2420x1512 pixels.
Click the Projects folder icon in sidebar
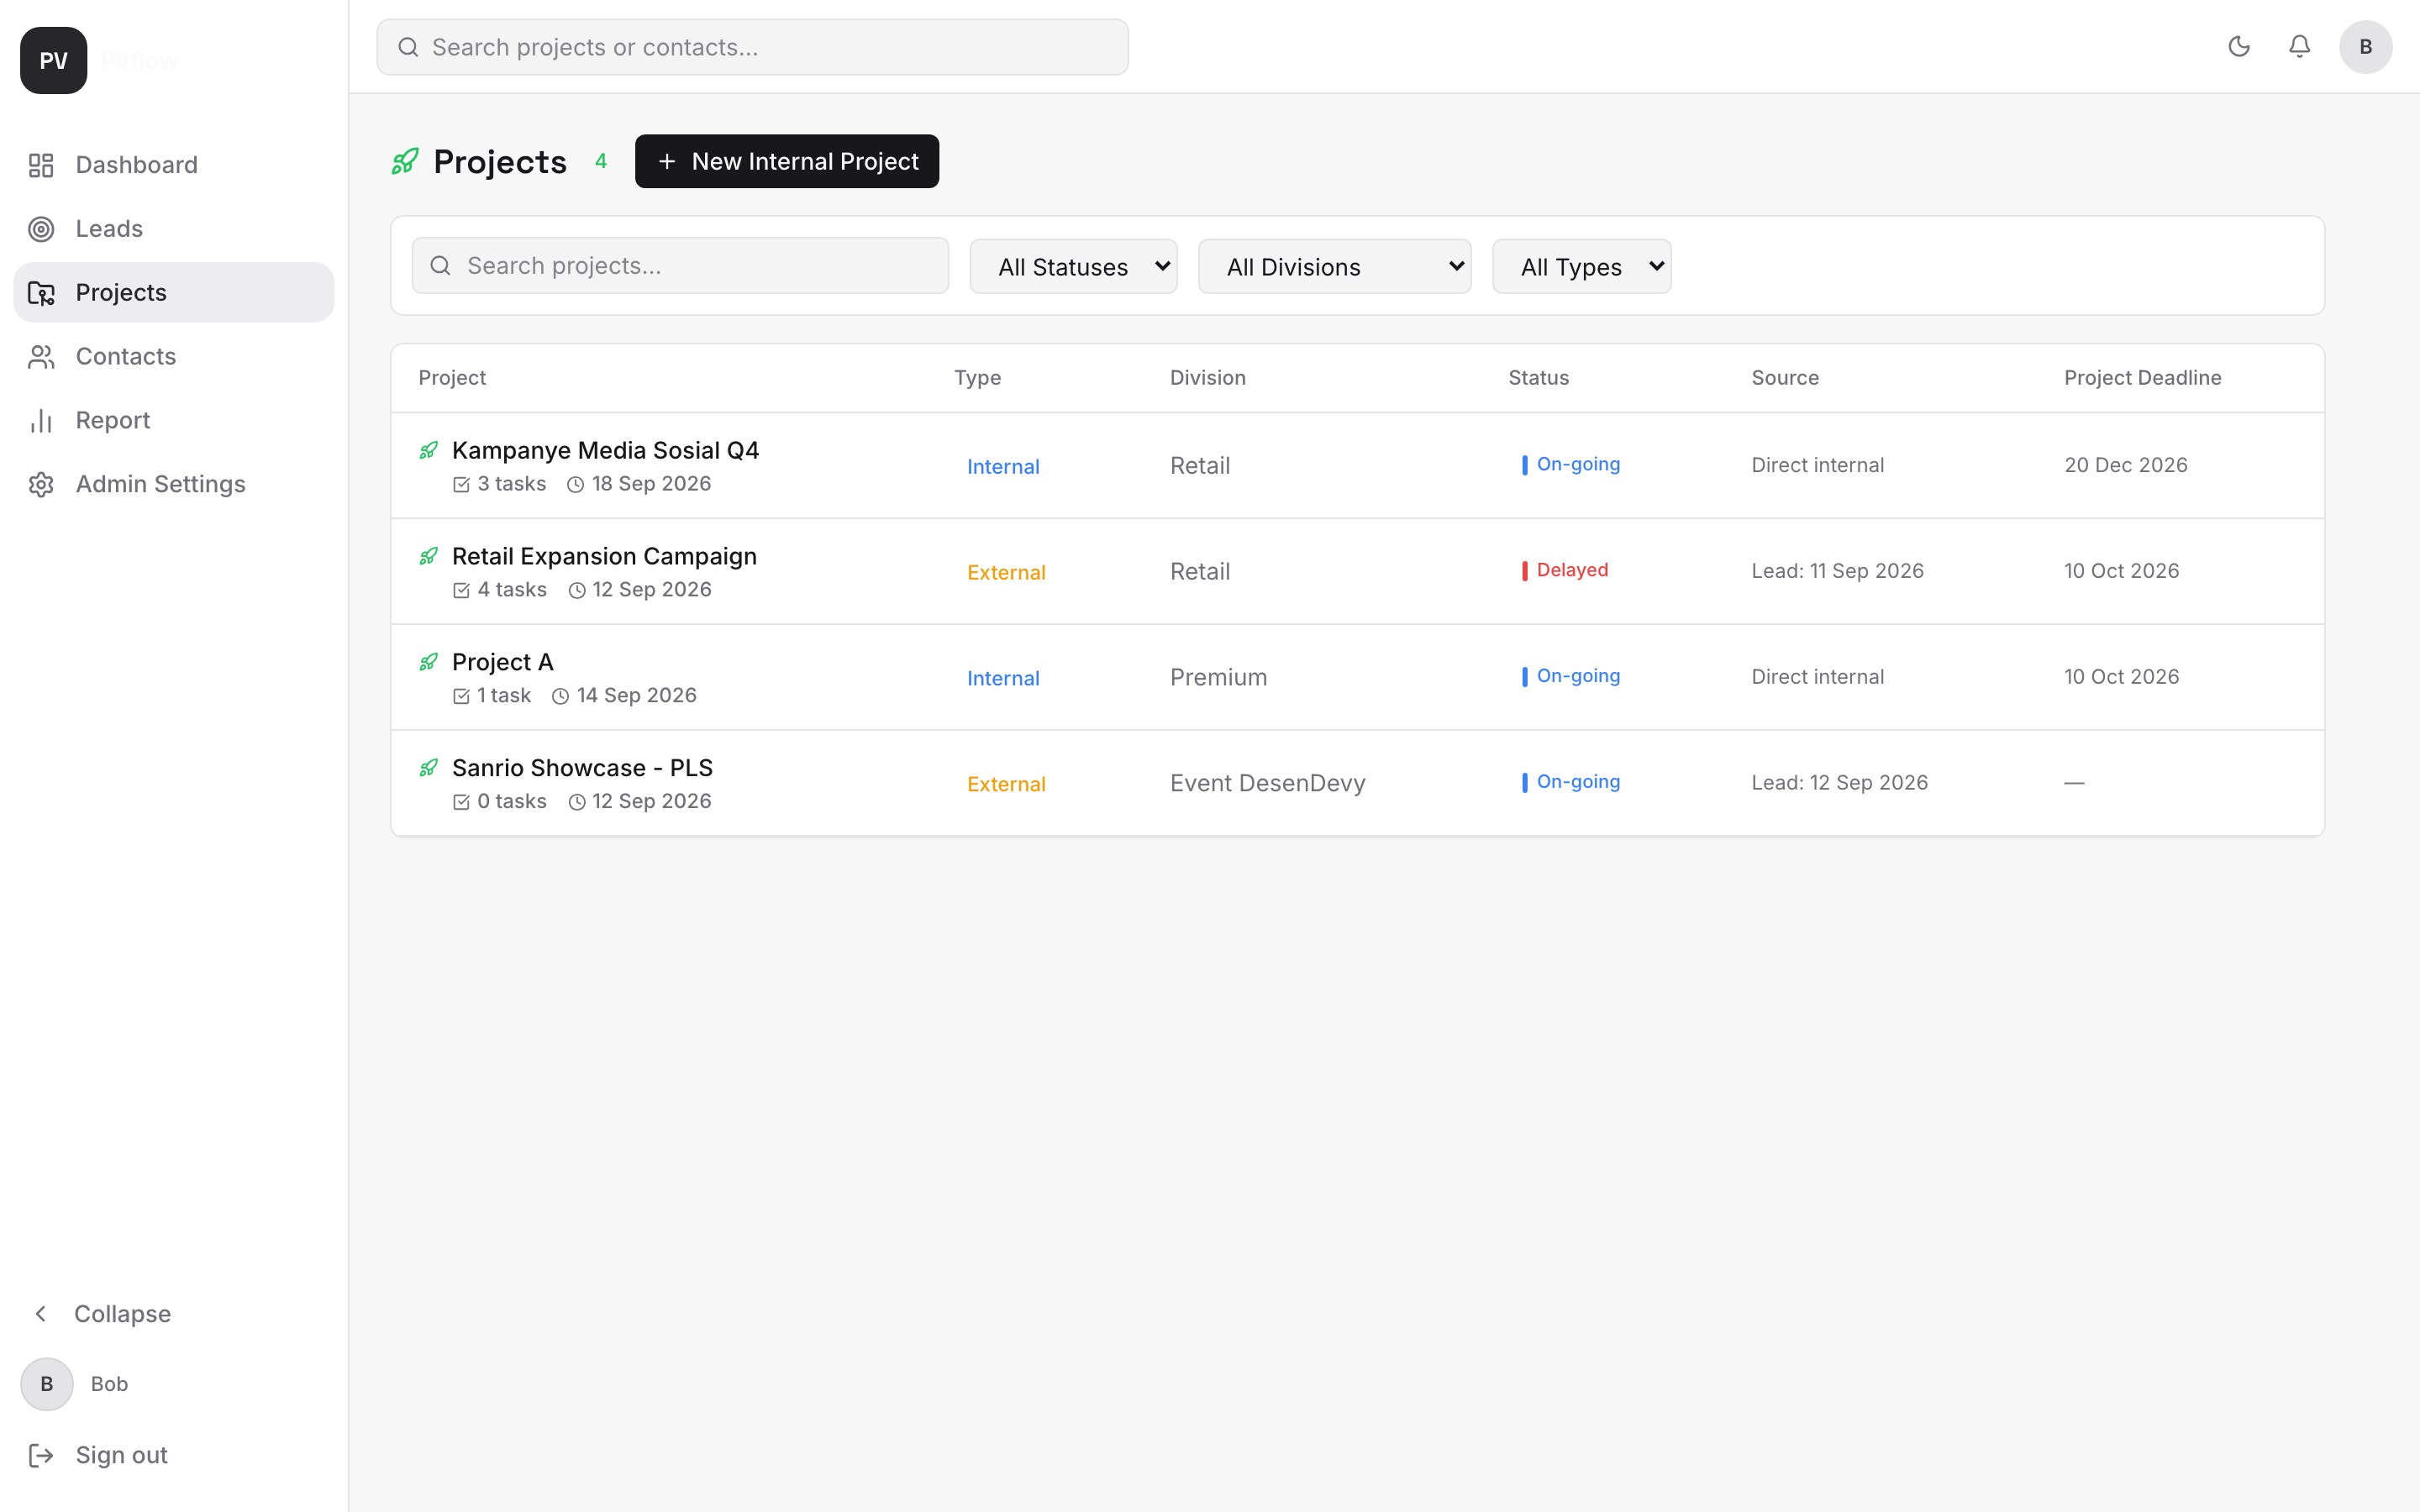coord(41,293)
